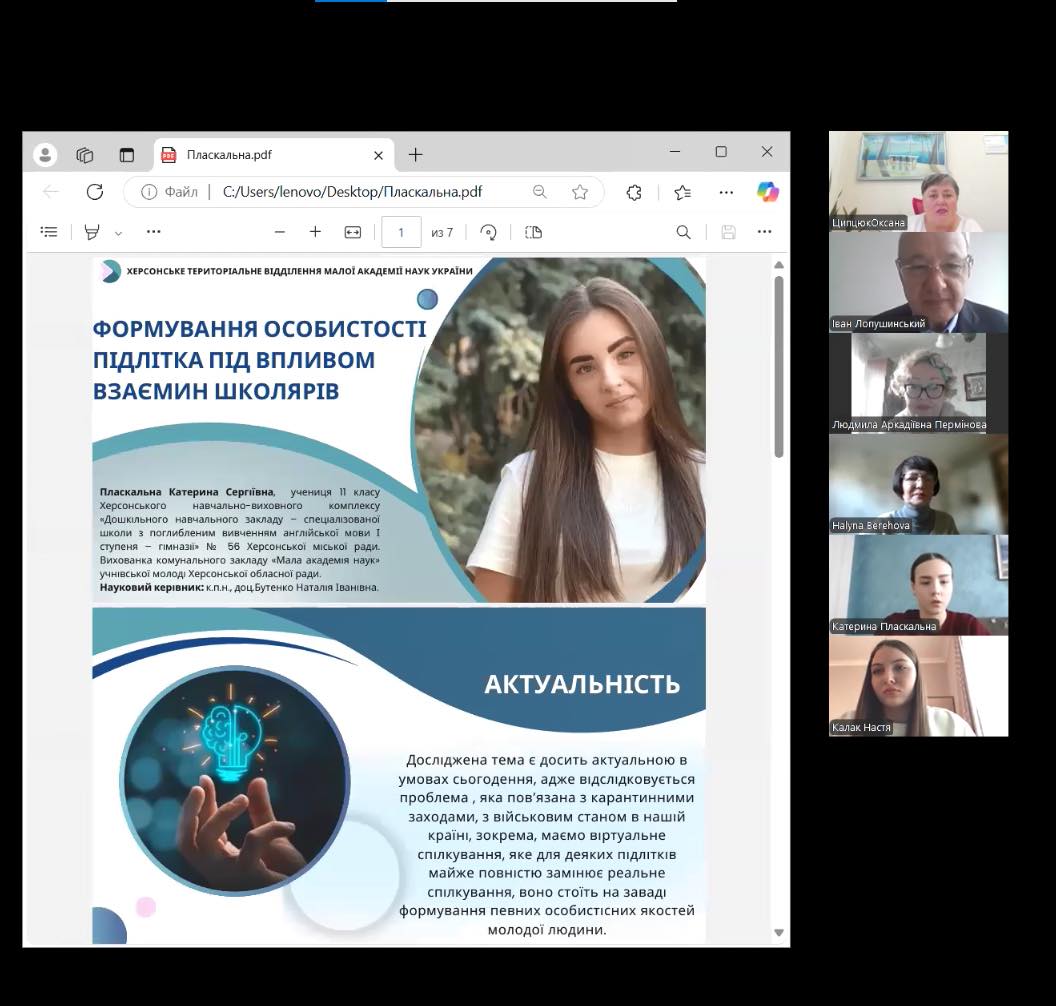Zoom out the PDF with minus button
This screenshot has height=1006, width=1056.
tap(280, 232)
